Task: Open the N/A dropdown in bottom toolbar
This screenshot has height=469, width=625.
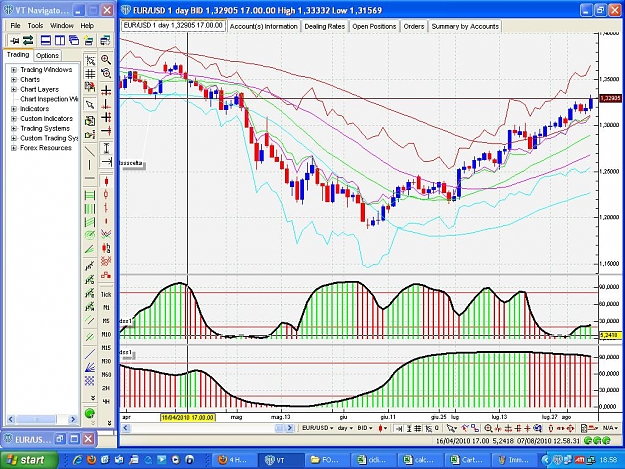Action: (610, 428)
